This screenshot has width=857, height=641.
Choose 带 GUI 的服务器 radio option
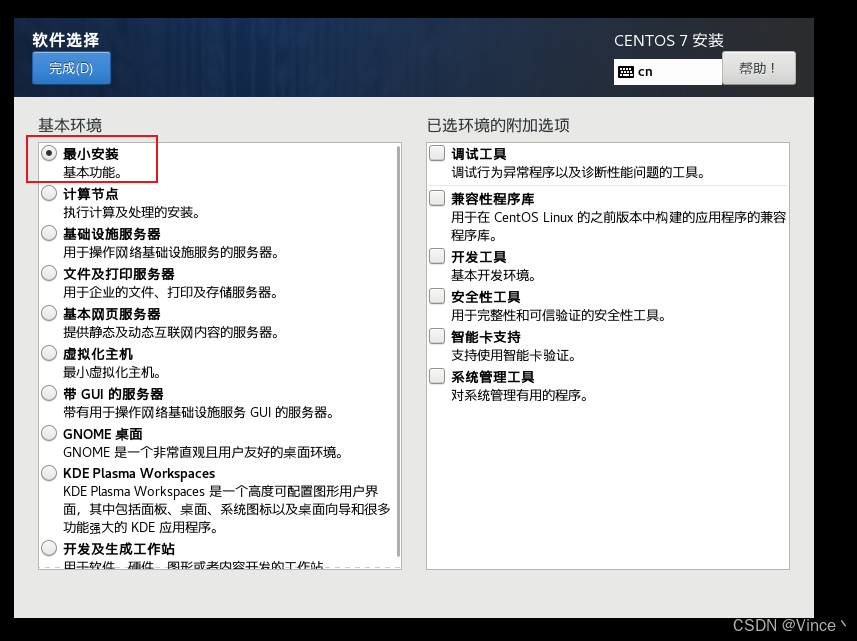(x=49, y=393)
